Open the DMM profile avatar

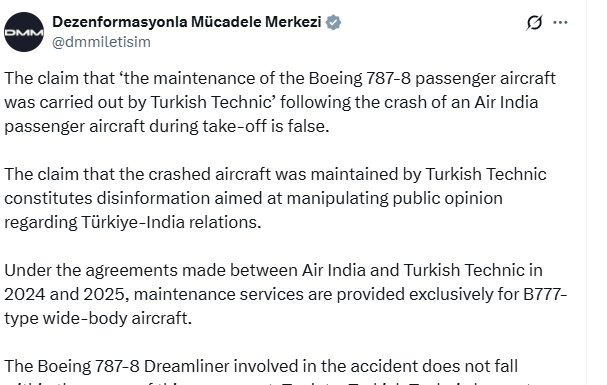24,32
